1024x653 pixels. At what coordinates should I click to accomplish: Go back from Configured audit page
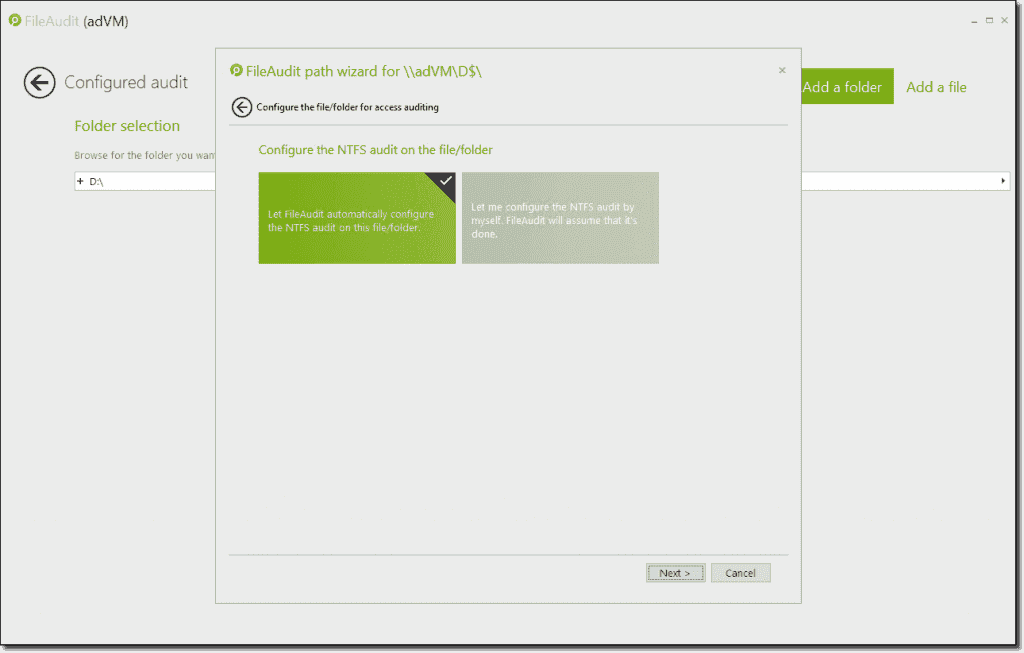pos(40,83)
